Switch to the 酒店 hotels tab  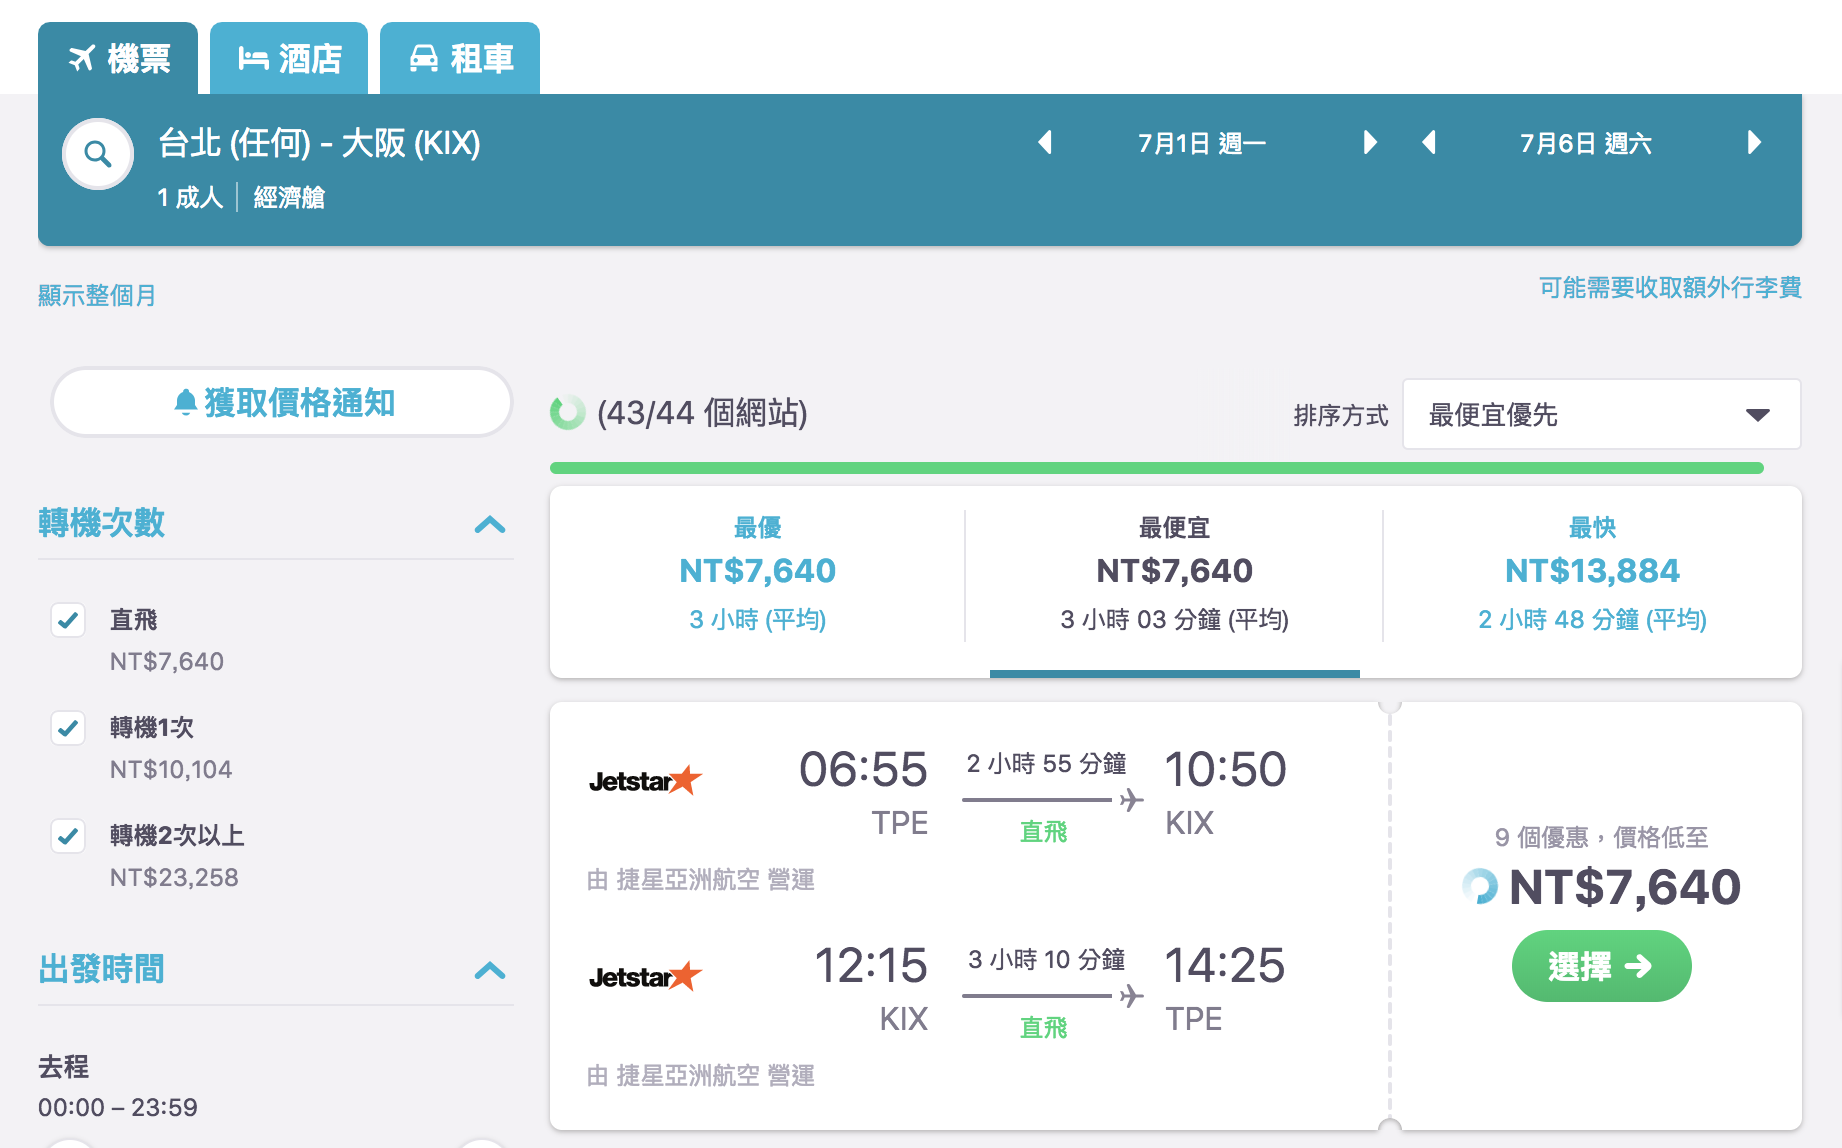coord(289,58)
